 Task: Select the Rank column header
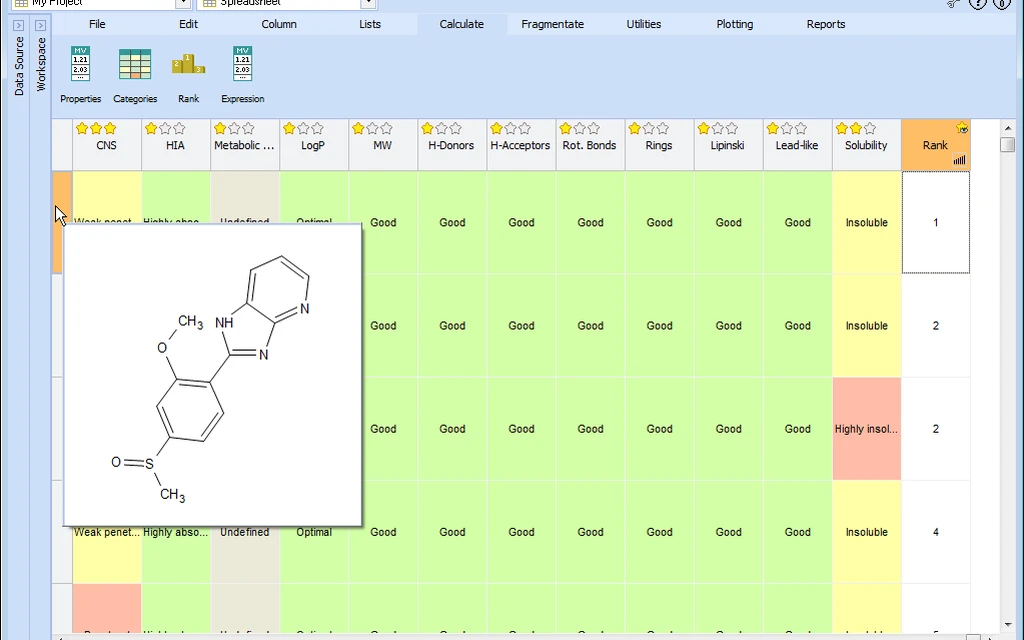click(935, 145)
